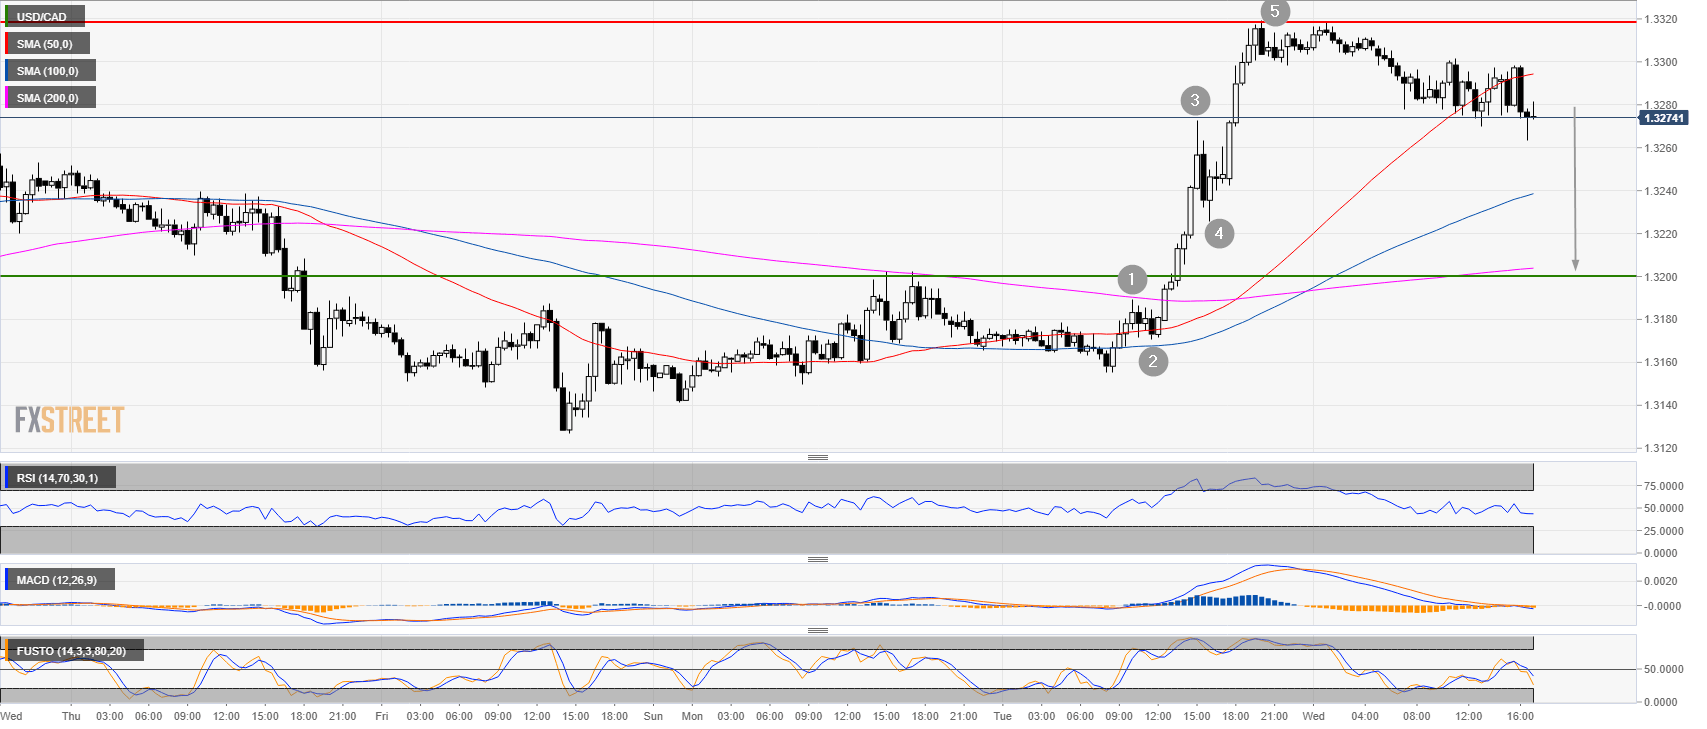Click the 50.0000 level on the RSI scale

[1663, 508]
